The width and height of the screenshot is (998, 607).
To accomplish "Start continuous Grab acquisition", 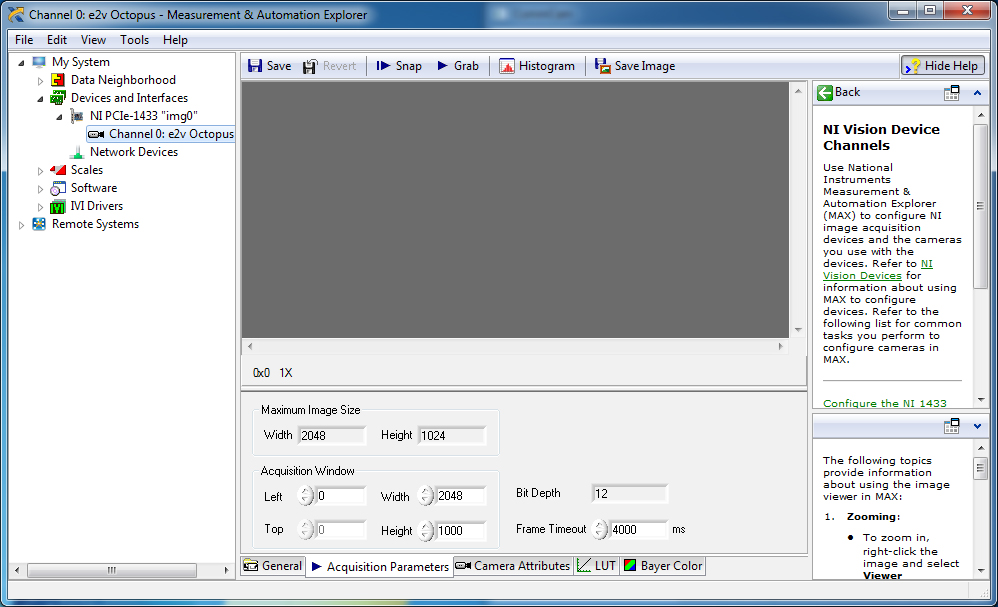I will click(x=457, y=66).
